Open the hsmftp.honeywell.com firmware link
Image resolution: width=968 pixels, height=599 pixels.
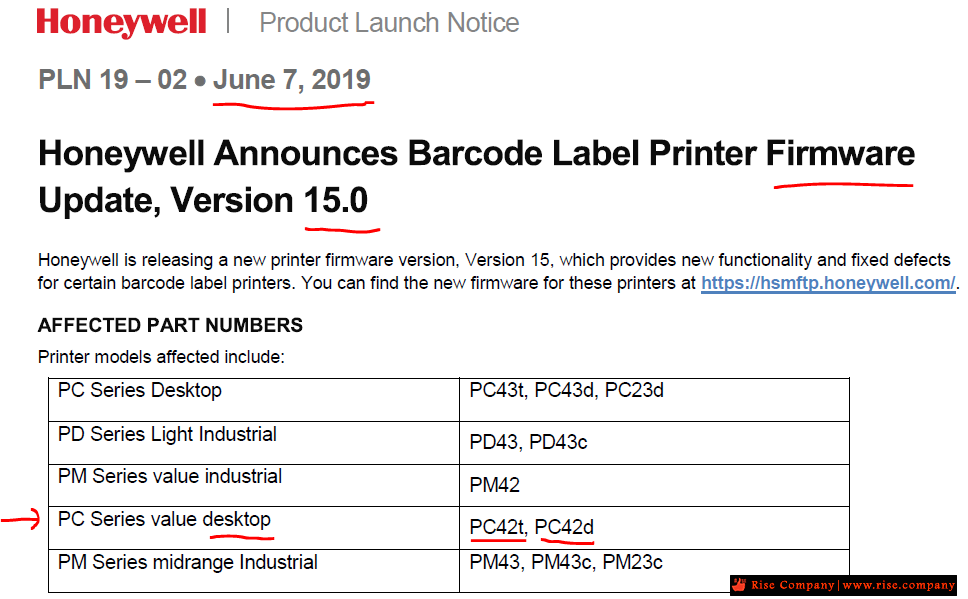[x=828, y=283]
